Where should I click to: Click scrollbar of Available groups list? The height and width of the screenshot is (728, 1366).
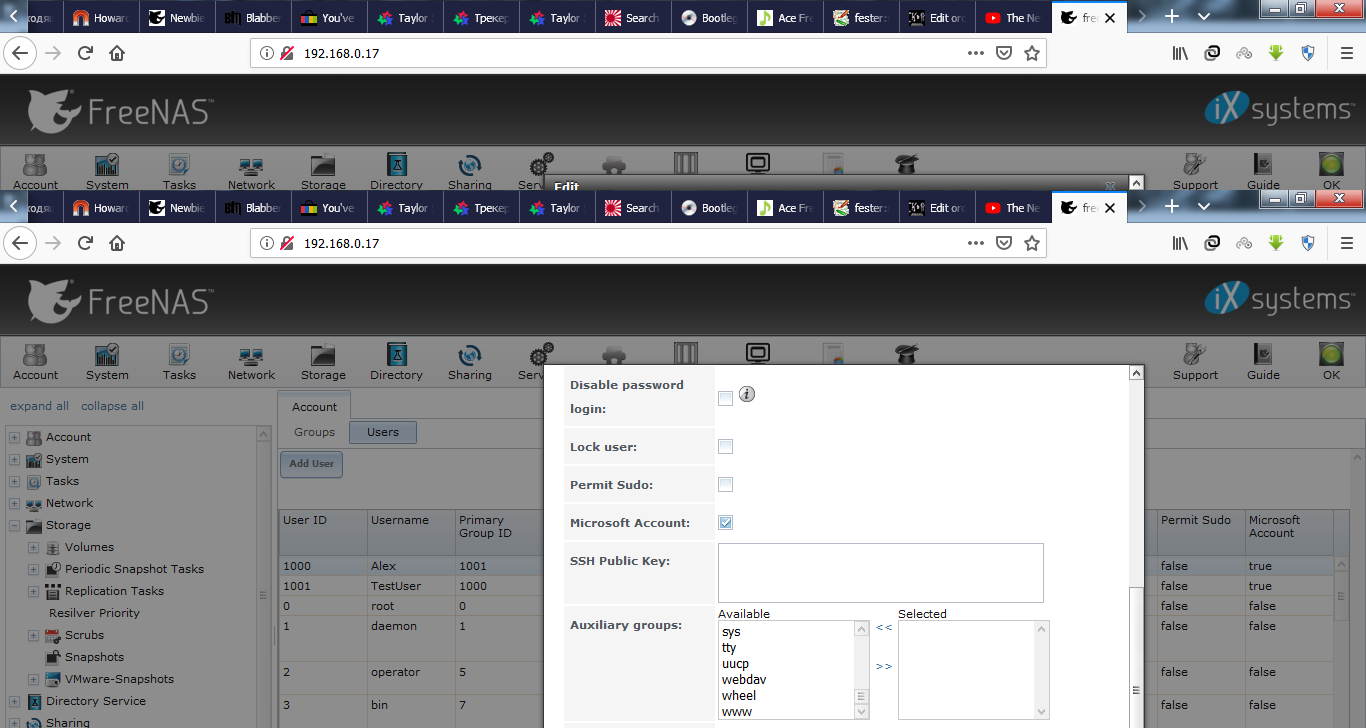[861, 669]
